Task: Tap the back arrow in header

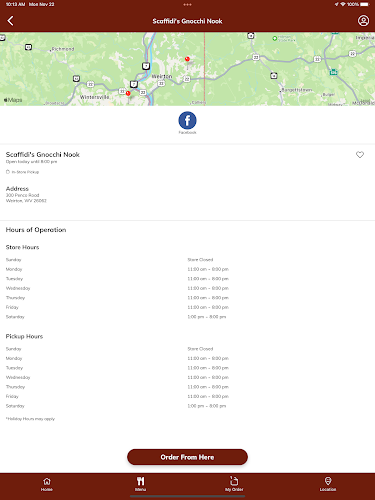Action: point(10,21)
